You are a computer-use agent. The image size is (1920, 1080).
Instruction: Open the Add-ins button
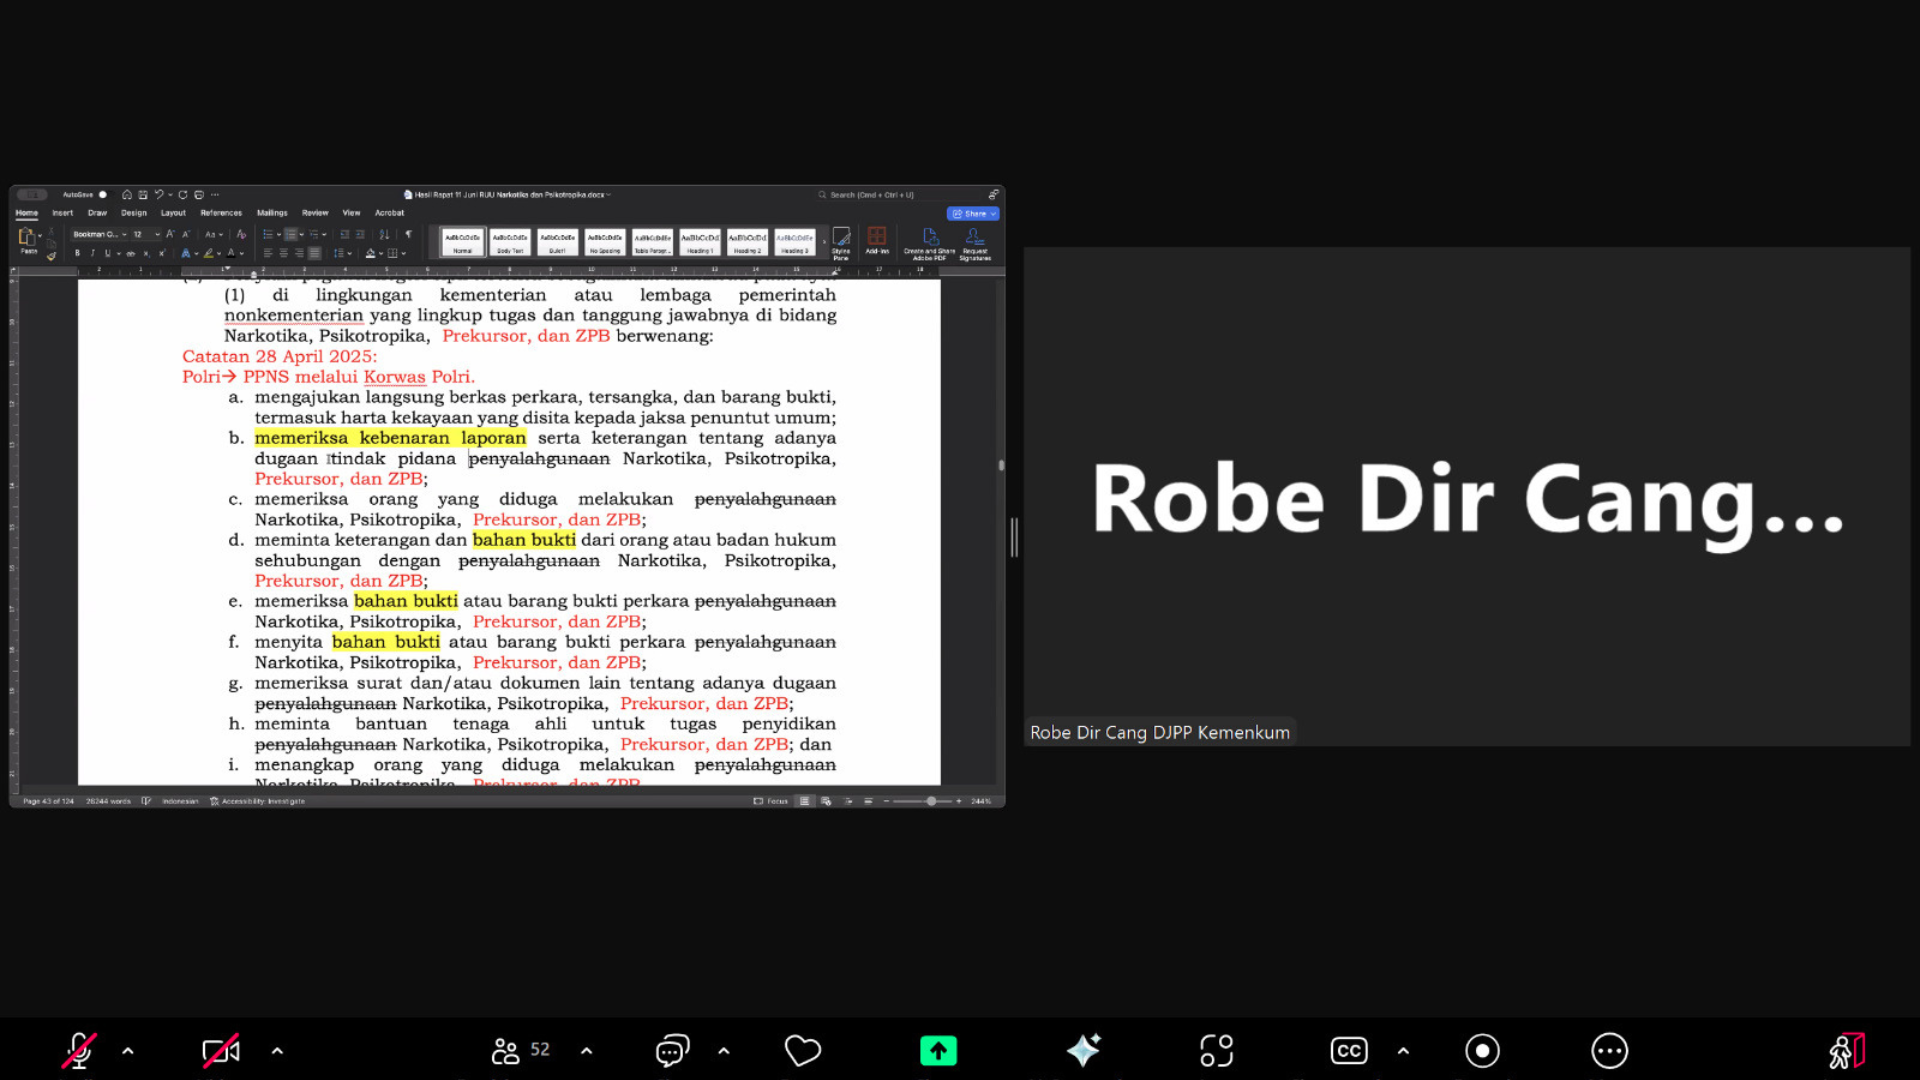click(877, 241)
